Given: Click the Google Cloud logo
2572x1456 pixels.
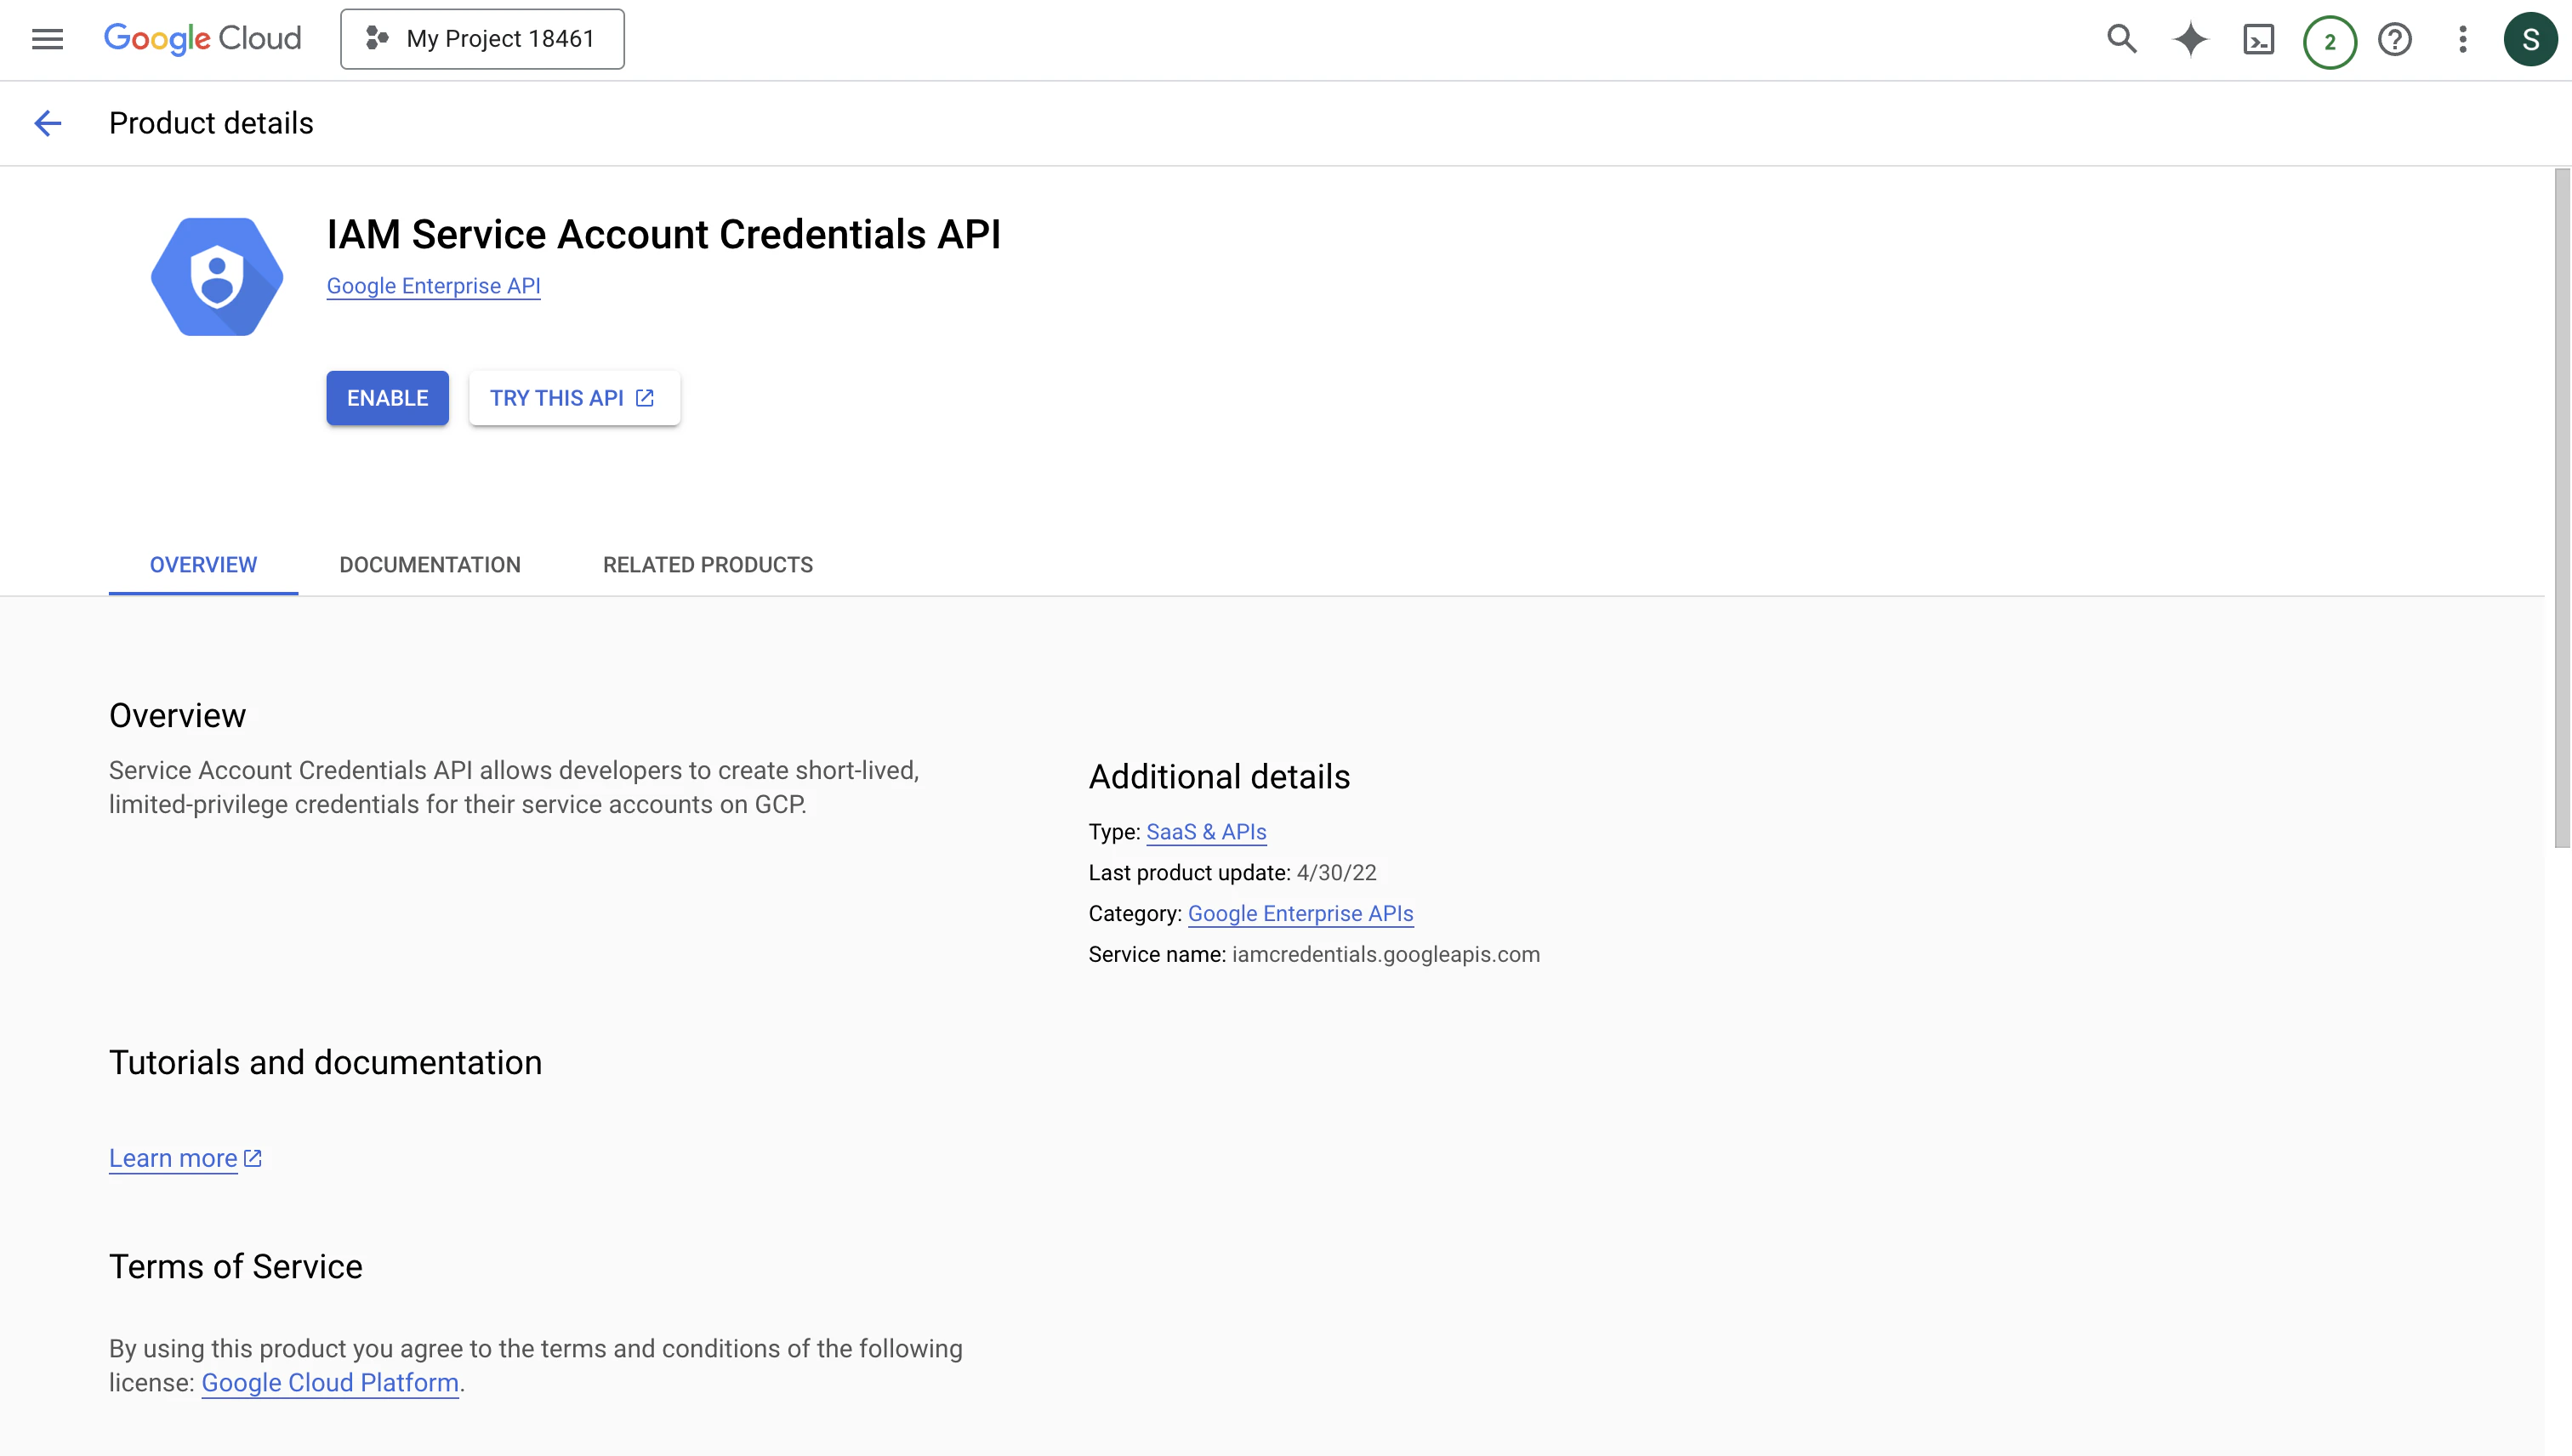Looking at the screenshot, I should 202,39.
